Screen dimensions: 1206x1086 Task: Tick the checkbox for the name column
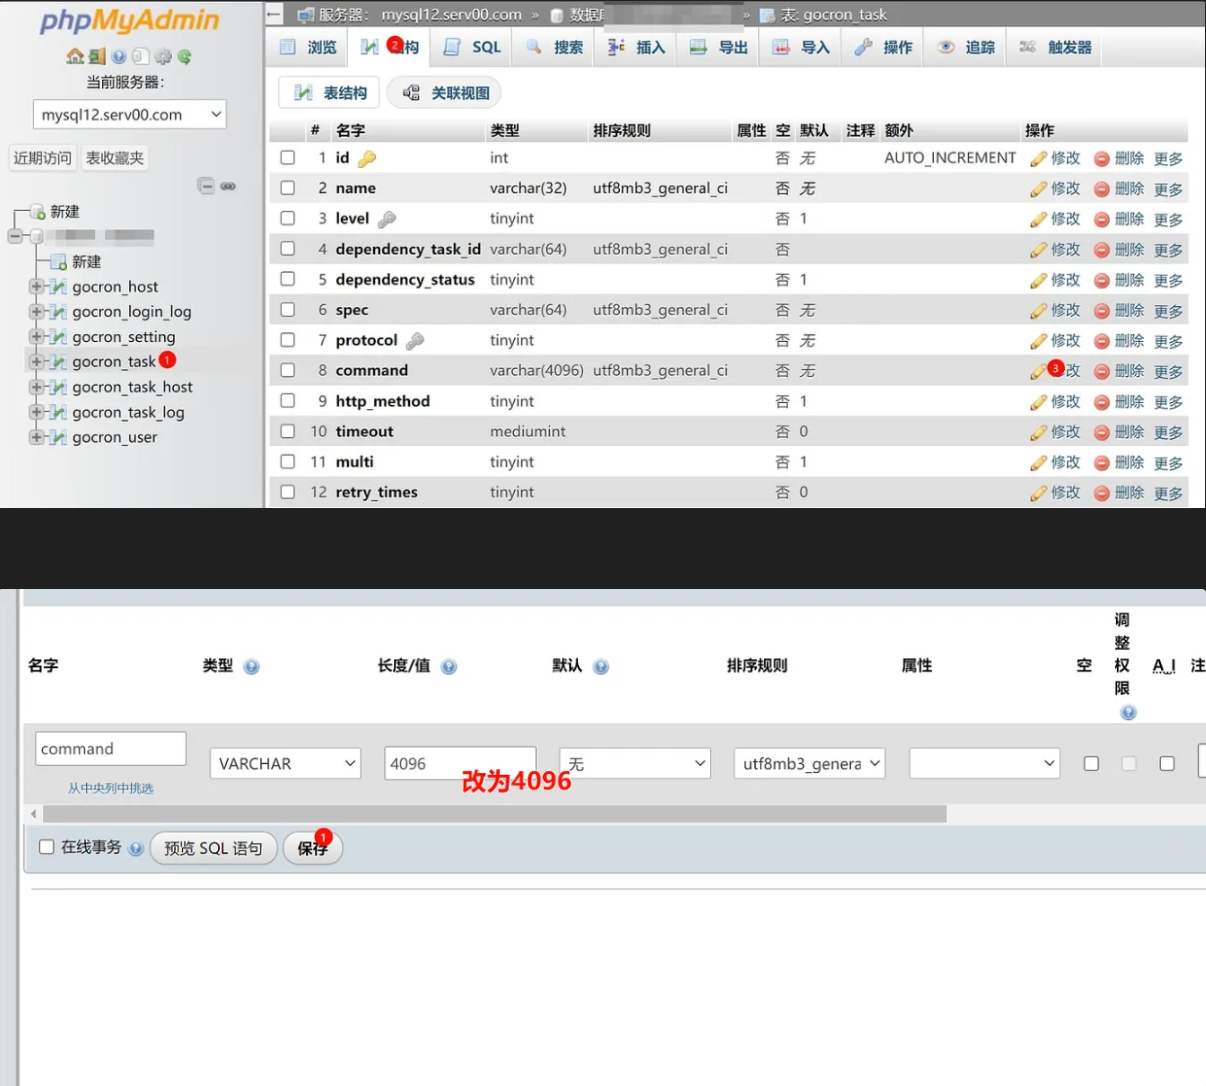tap(288, 188)
